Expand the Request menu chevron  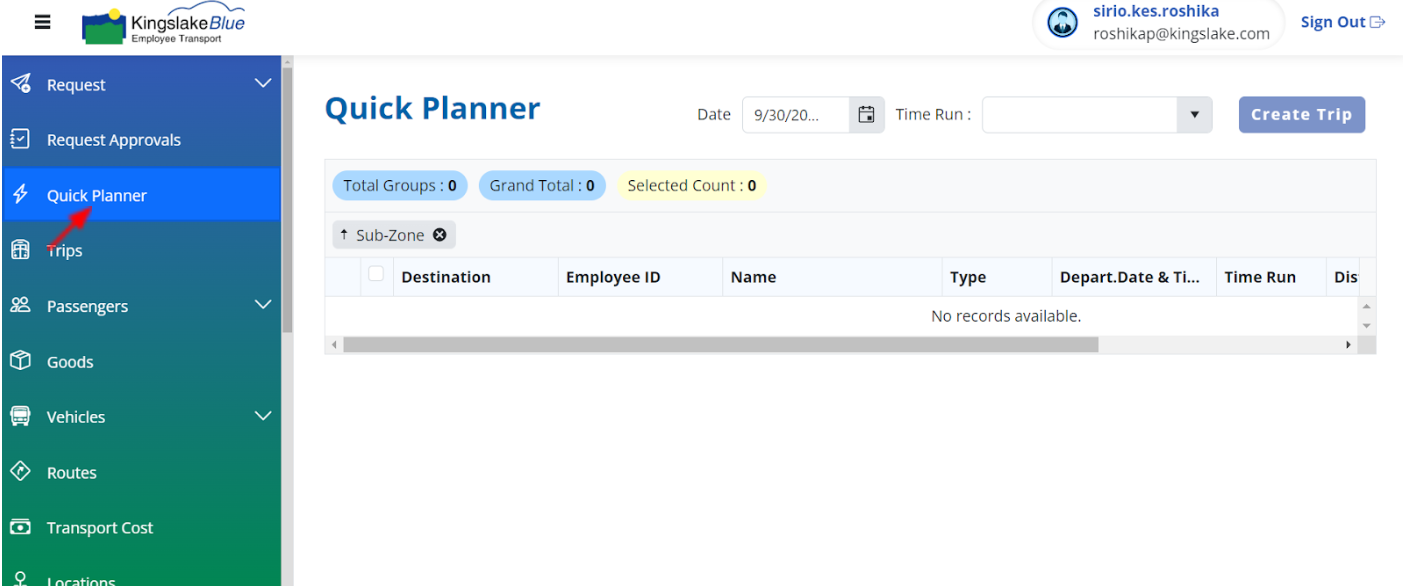click(x=263, y=83)
